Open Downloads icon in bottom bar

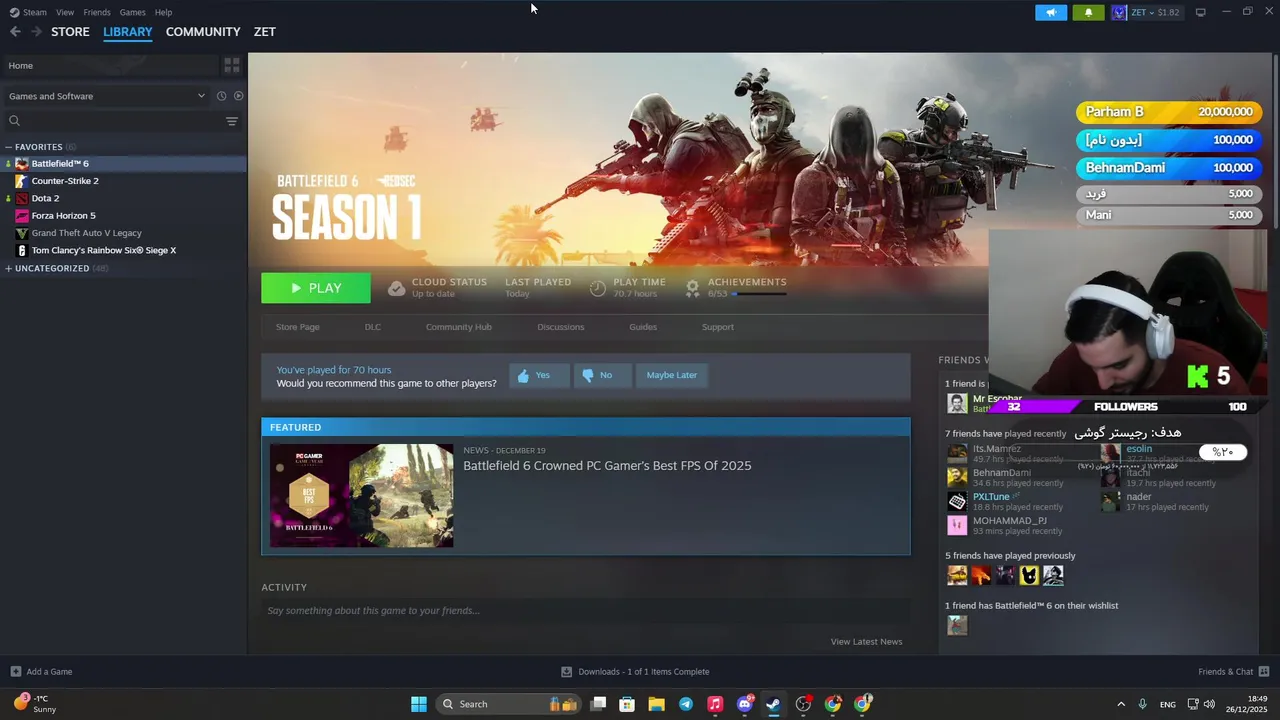click(x=566, y=672)
